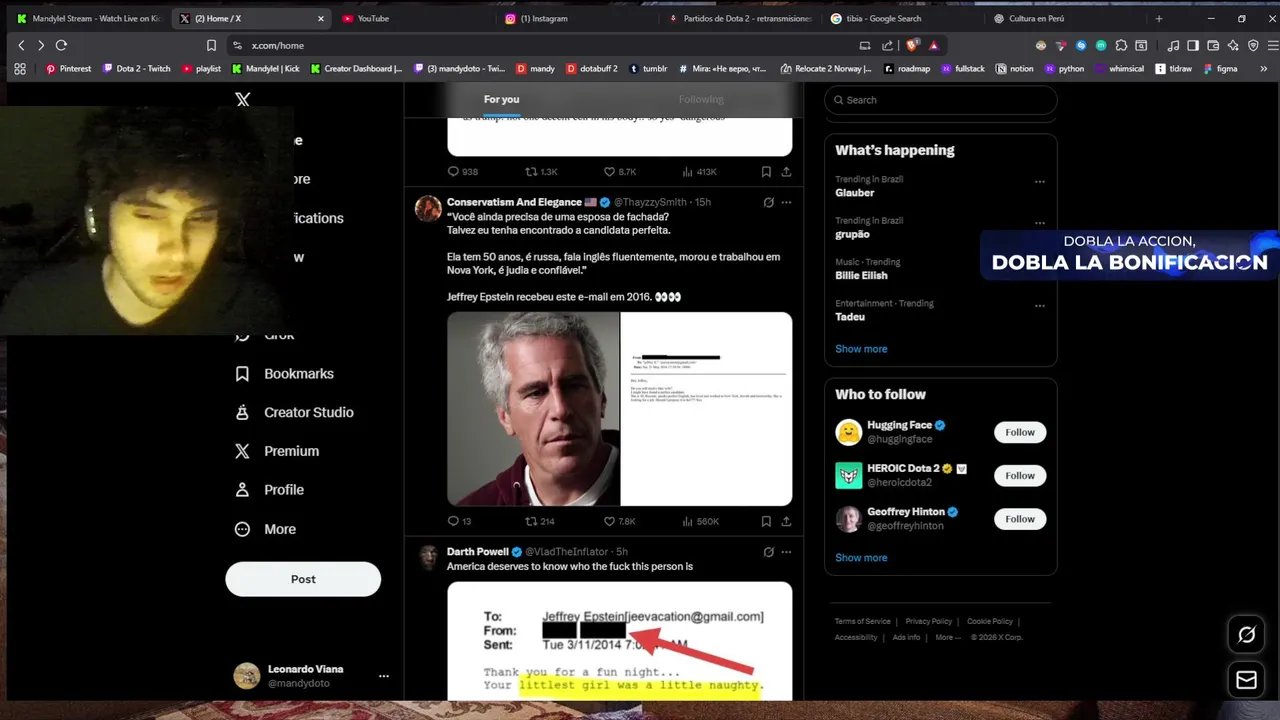This screenshot has width=1280, height=720.
Task: Go to Profile in the sidebar
Action: pos(268,490)
